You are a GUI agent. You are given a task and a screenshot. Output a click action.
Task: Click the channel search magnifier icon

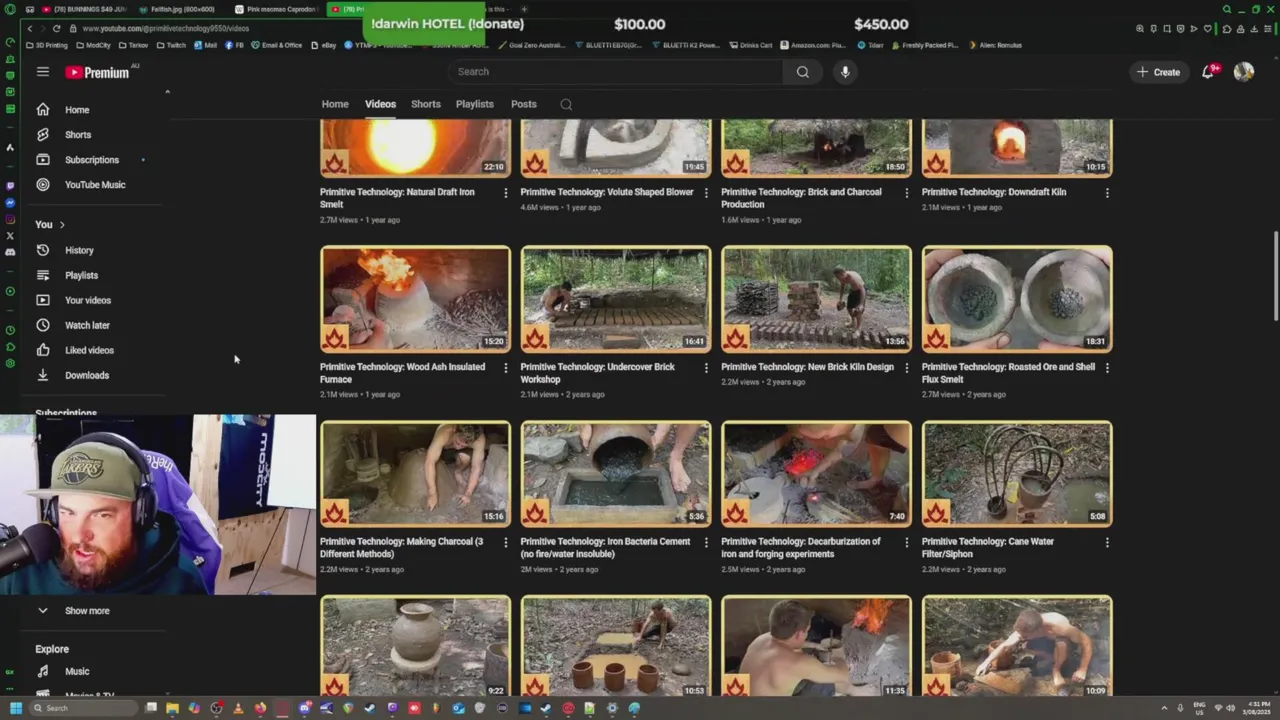click(566, 104)
